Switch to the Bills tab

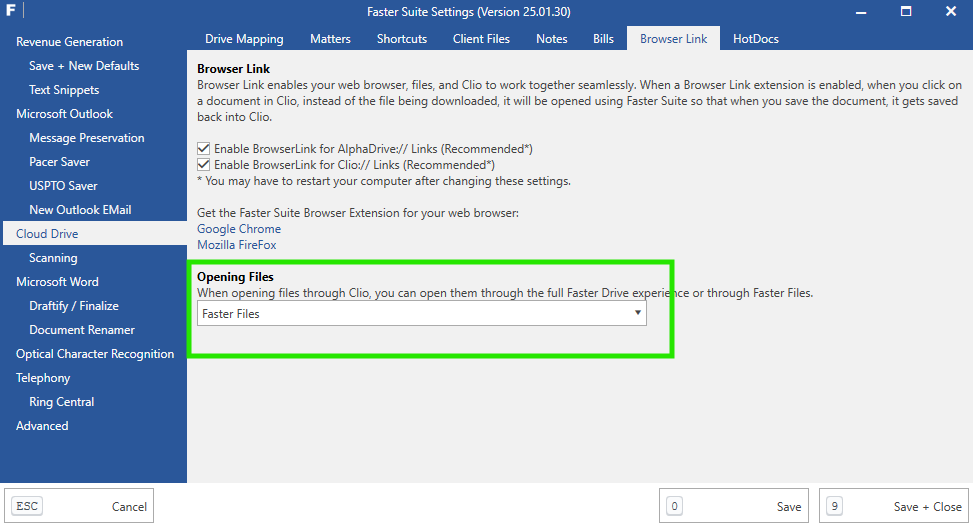[603, 38]
